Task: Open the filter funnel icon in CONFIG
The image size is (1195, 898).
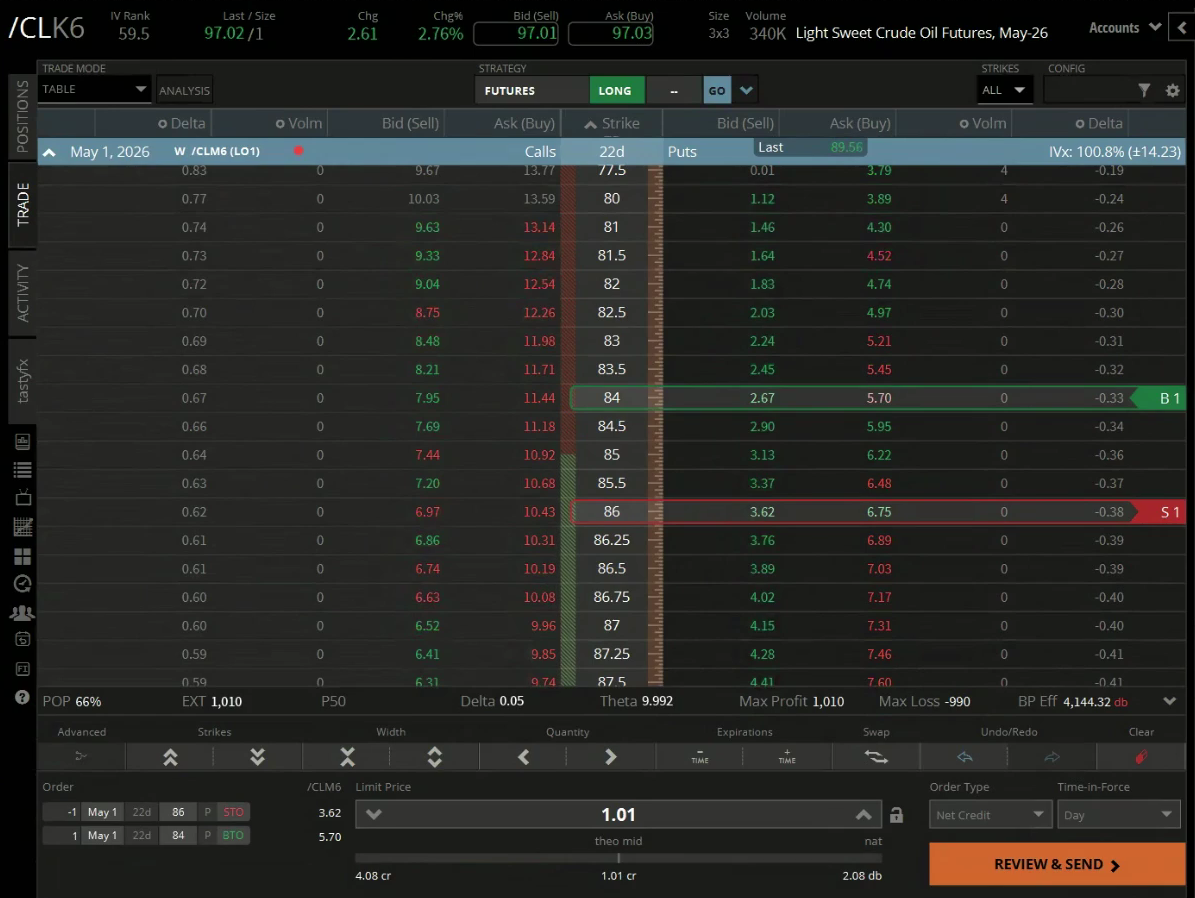Action: 1144,91
